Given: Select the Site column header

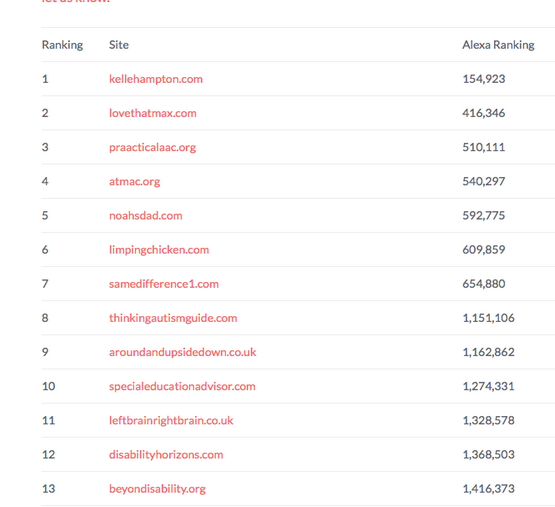Looking at the screenshot, I should [119, 45].
